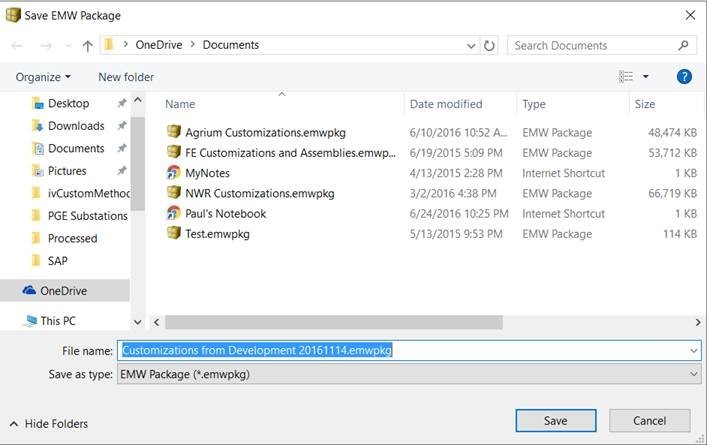Select the PGE Substations folder in sidebar

click(x=88, y=216)
